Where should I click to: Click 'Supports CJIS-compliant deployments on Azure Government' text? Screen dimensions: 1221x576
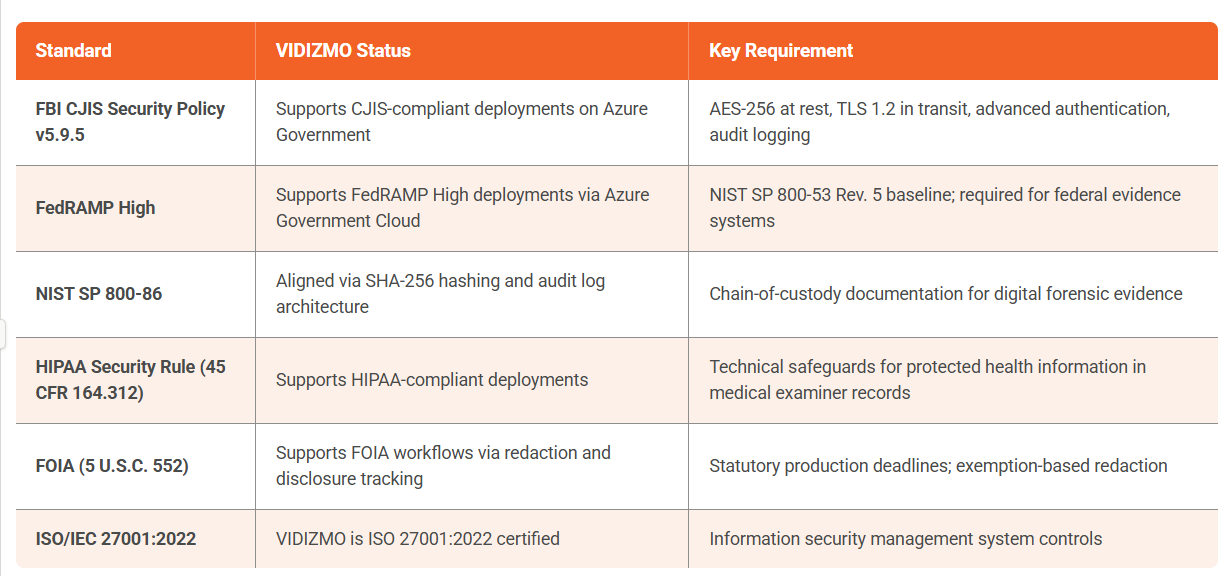coord(462,122)
